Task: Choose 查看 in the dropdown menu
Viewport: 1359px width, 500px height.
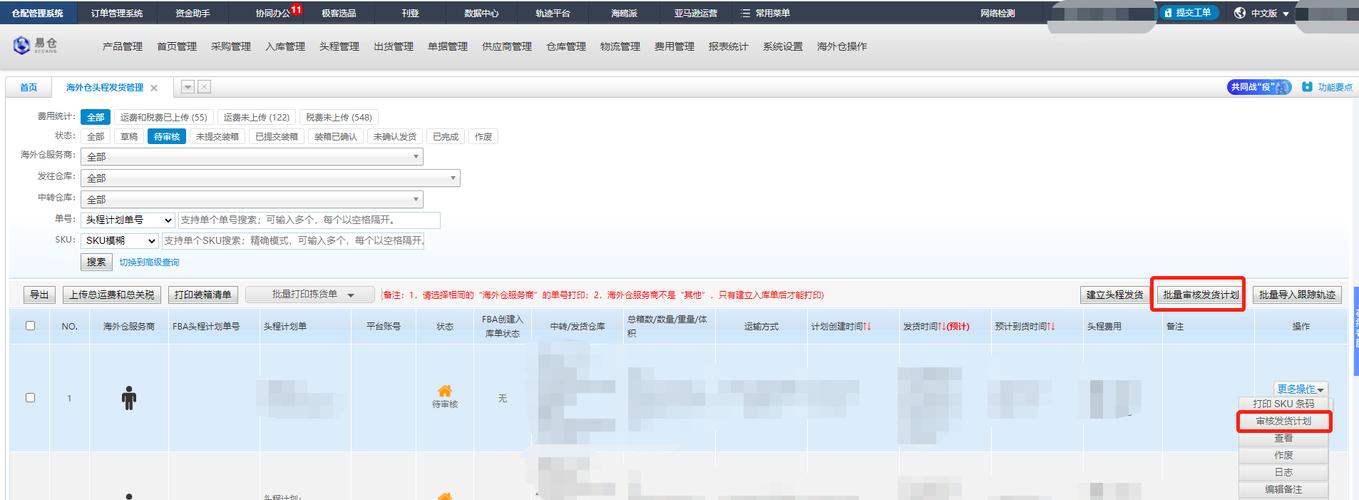Action: [x=1283, y=438]
